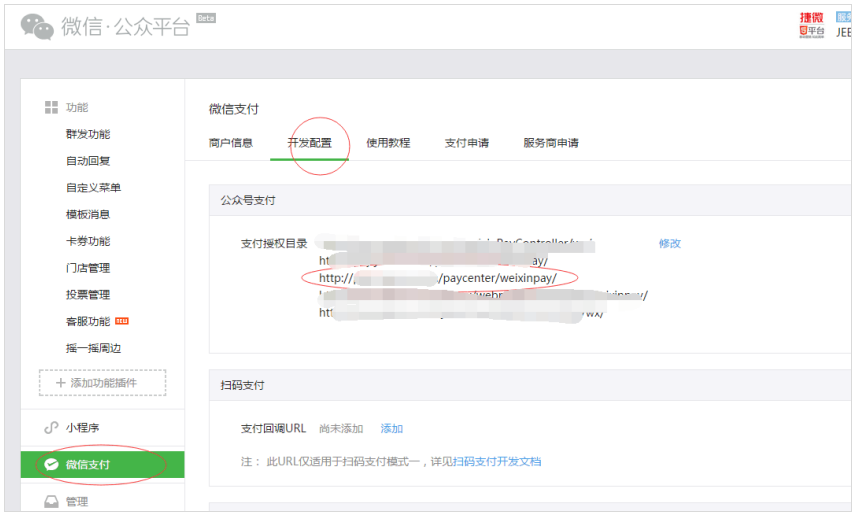Click the 微信支付 page heading
This screenshot has width=860, height=515.
click(x=234, y=109)
